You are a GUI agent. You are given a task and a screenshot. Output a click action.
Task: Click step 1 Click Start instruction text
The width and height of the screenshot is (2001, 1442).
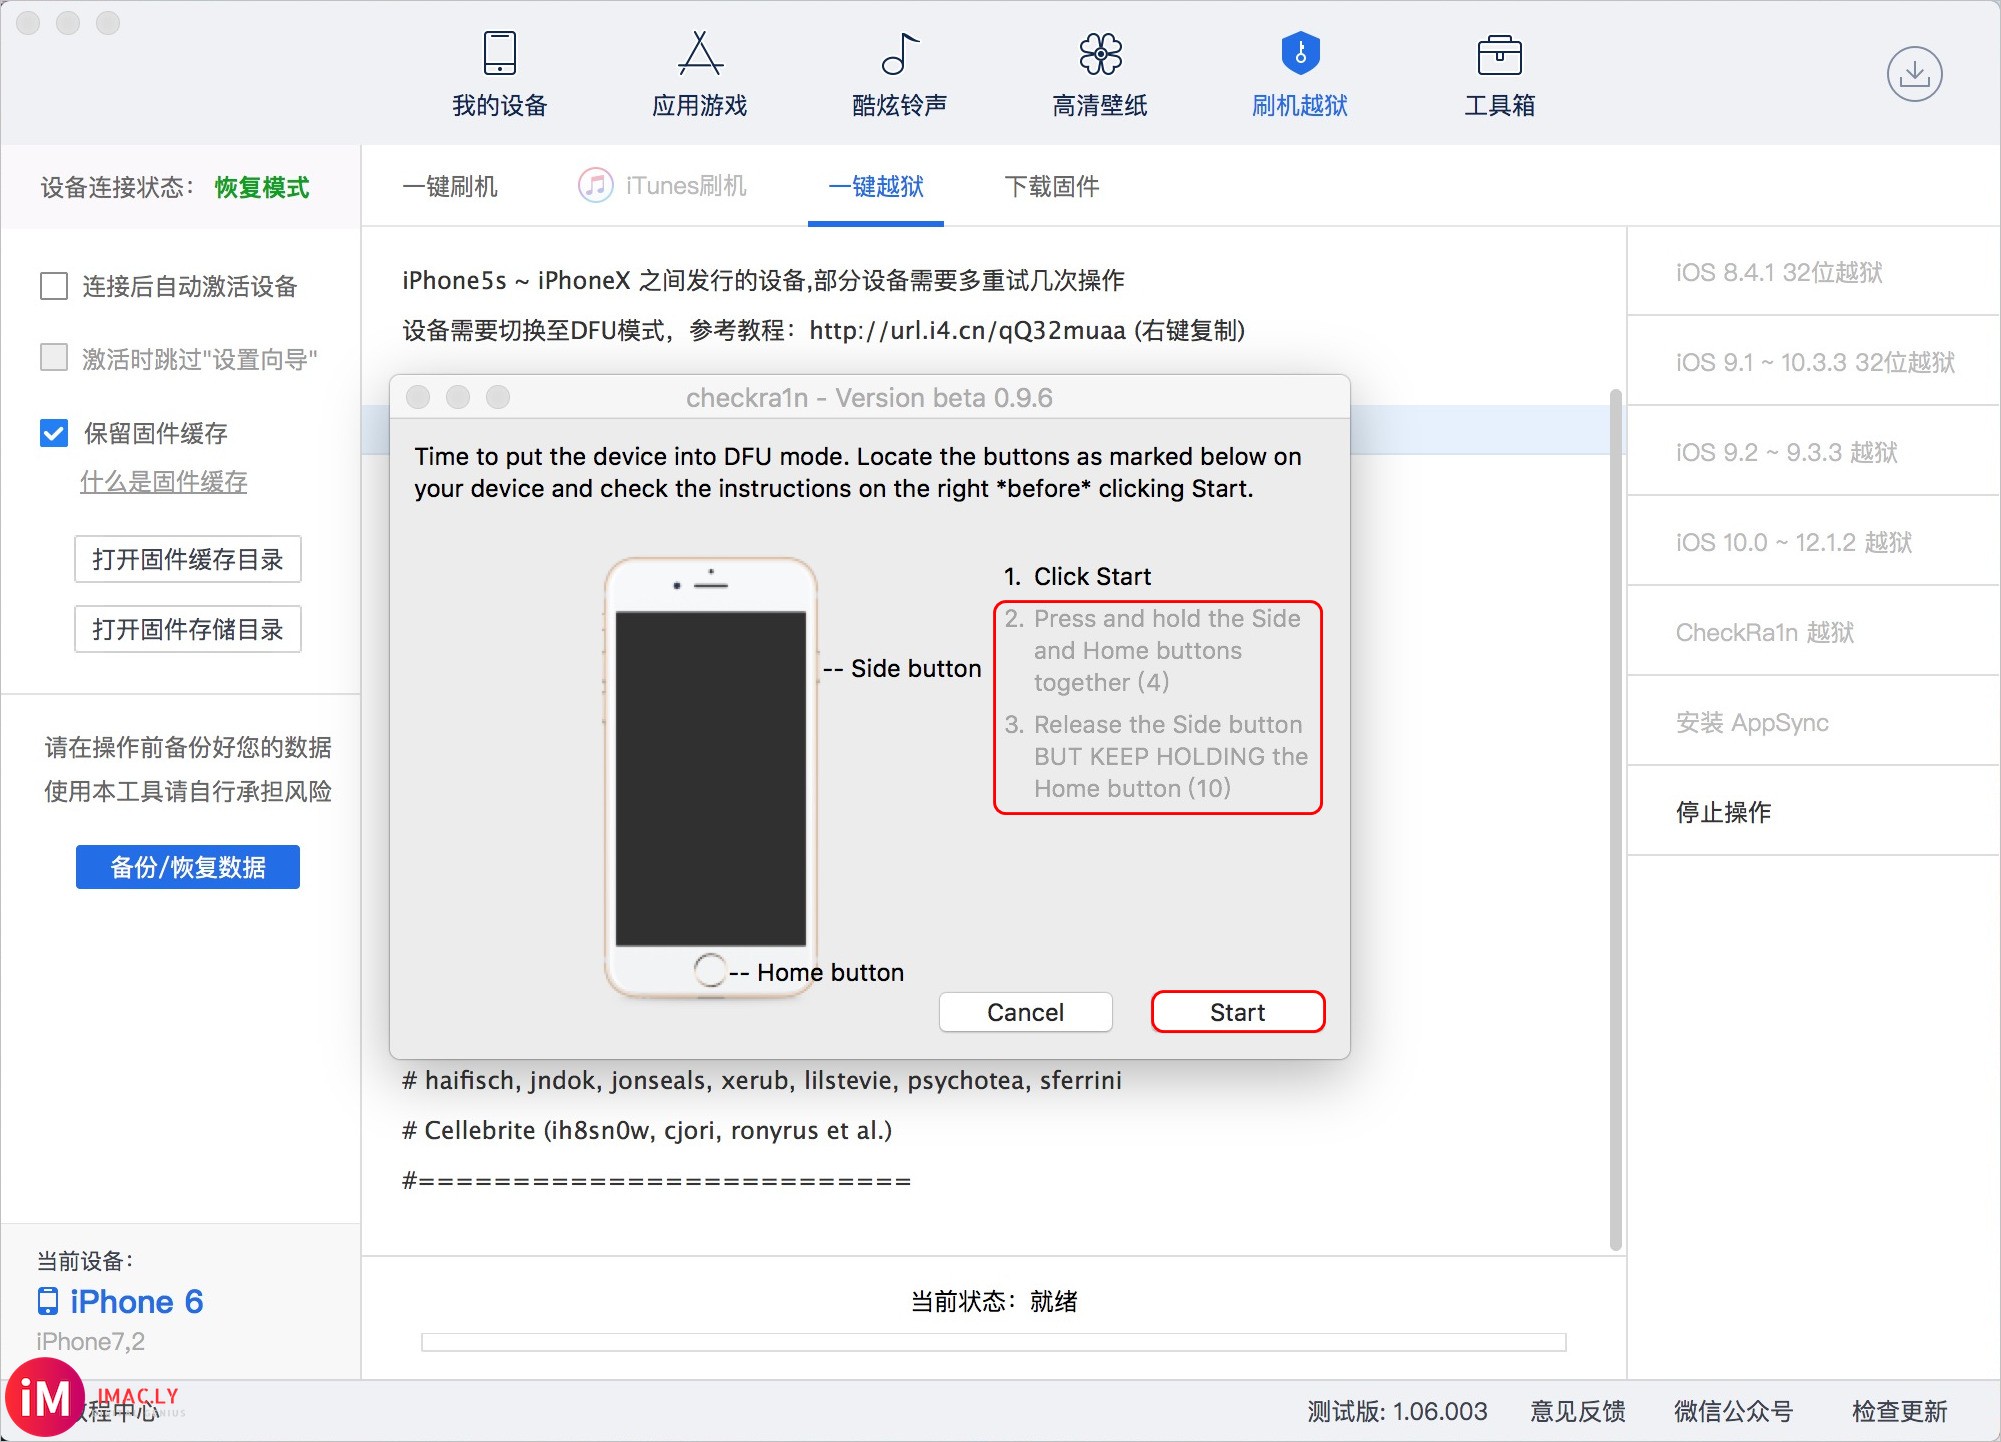pyautogui.click(x=1078, y=576)
